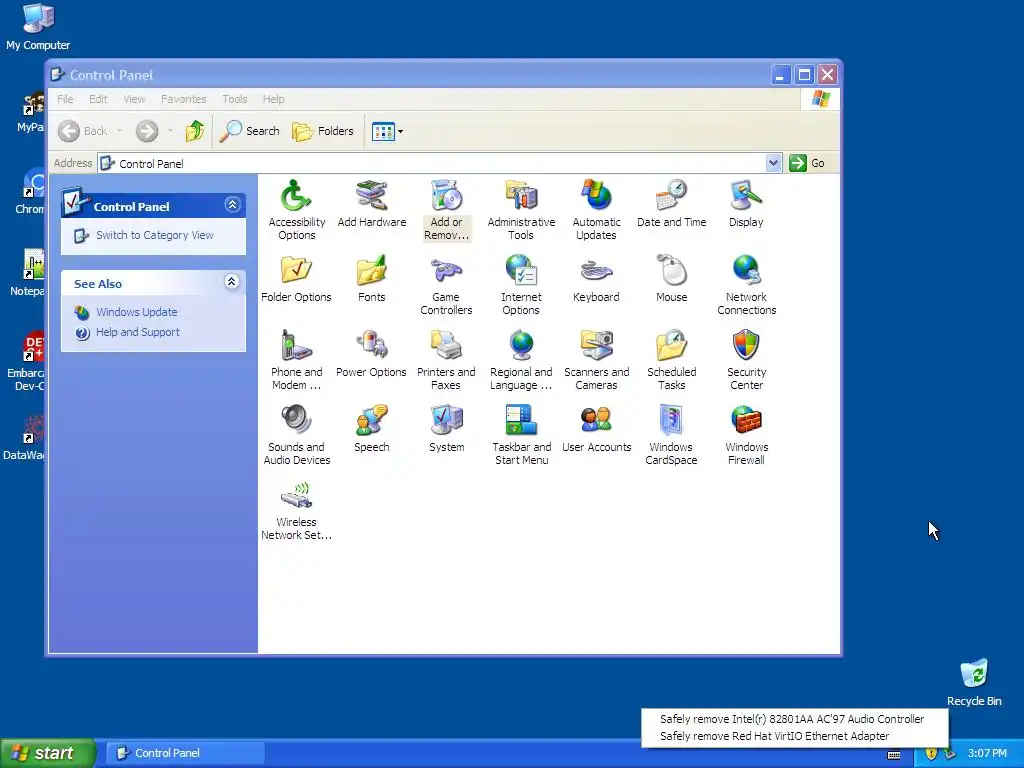Open the Windows Update link
The image size is (1024, 768).
coord(136,312)
